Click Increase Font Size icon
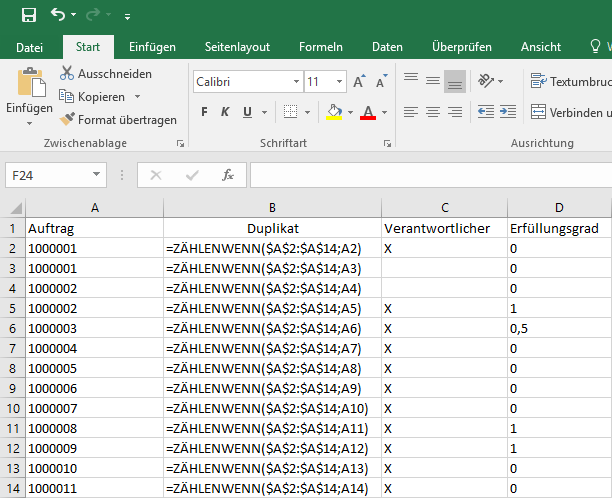 click(x=359, y=81)
